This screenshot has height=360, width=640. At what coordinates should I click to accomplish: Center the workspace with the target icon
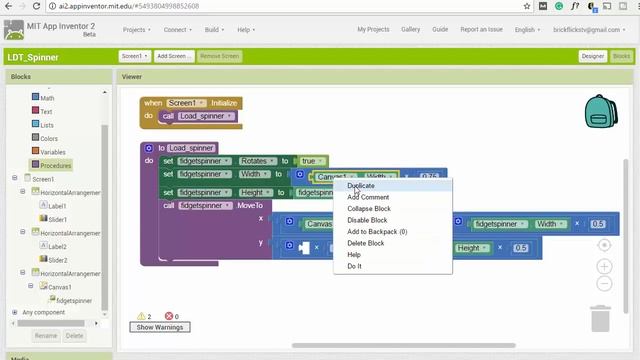tap(604, 245)
